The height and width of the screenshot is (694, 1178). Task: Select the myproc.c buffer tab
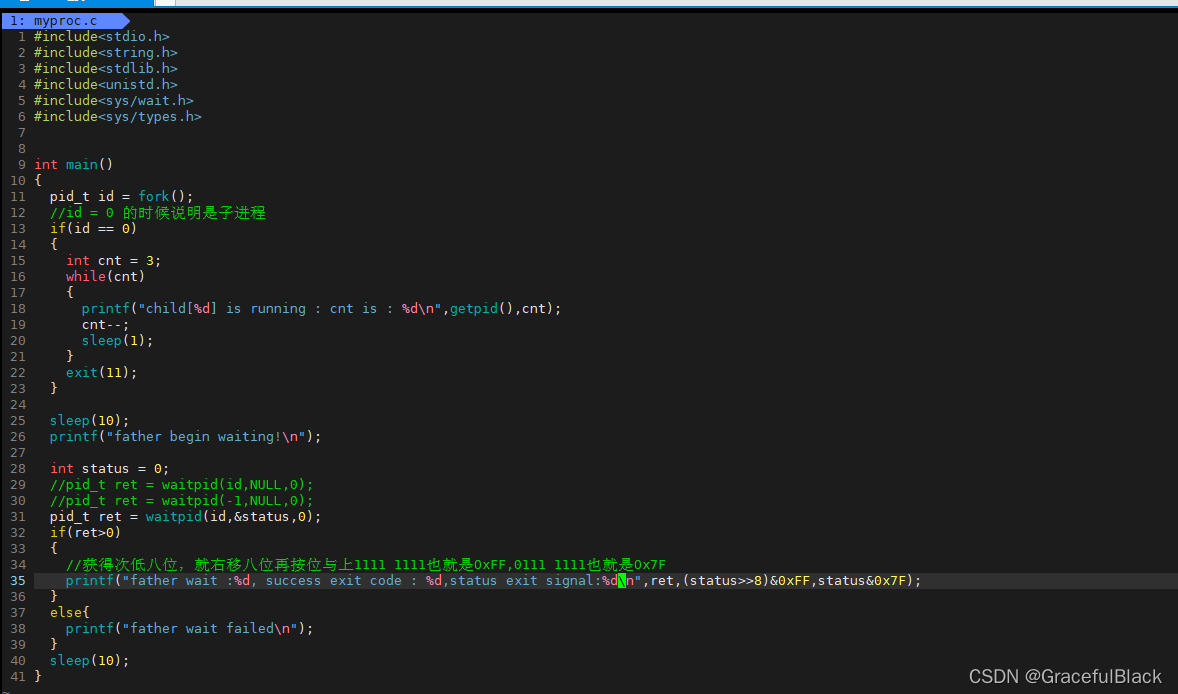(x=65, y=21)
